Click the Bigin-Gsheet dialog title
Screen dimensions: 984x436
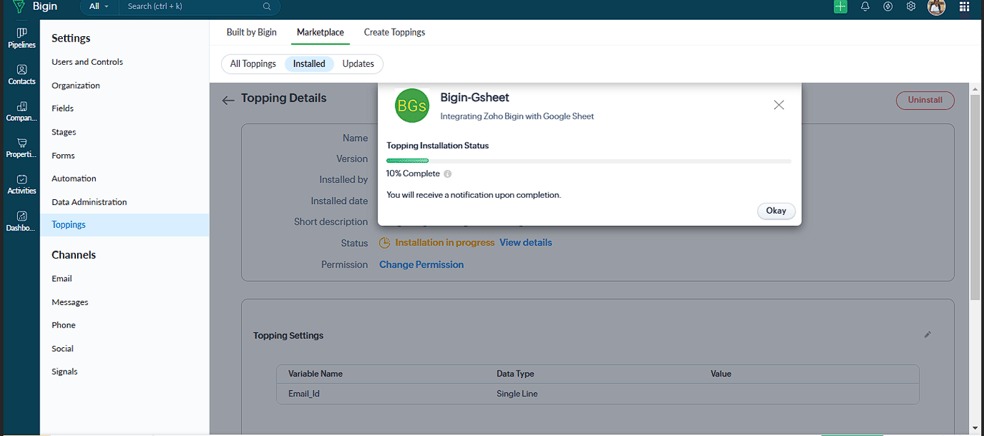click(474, 97)
